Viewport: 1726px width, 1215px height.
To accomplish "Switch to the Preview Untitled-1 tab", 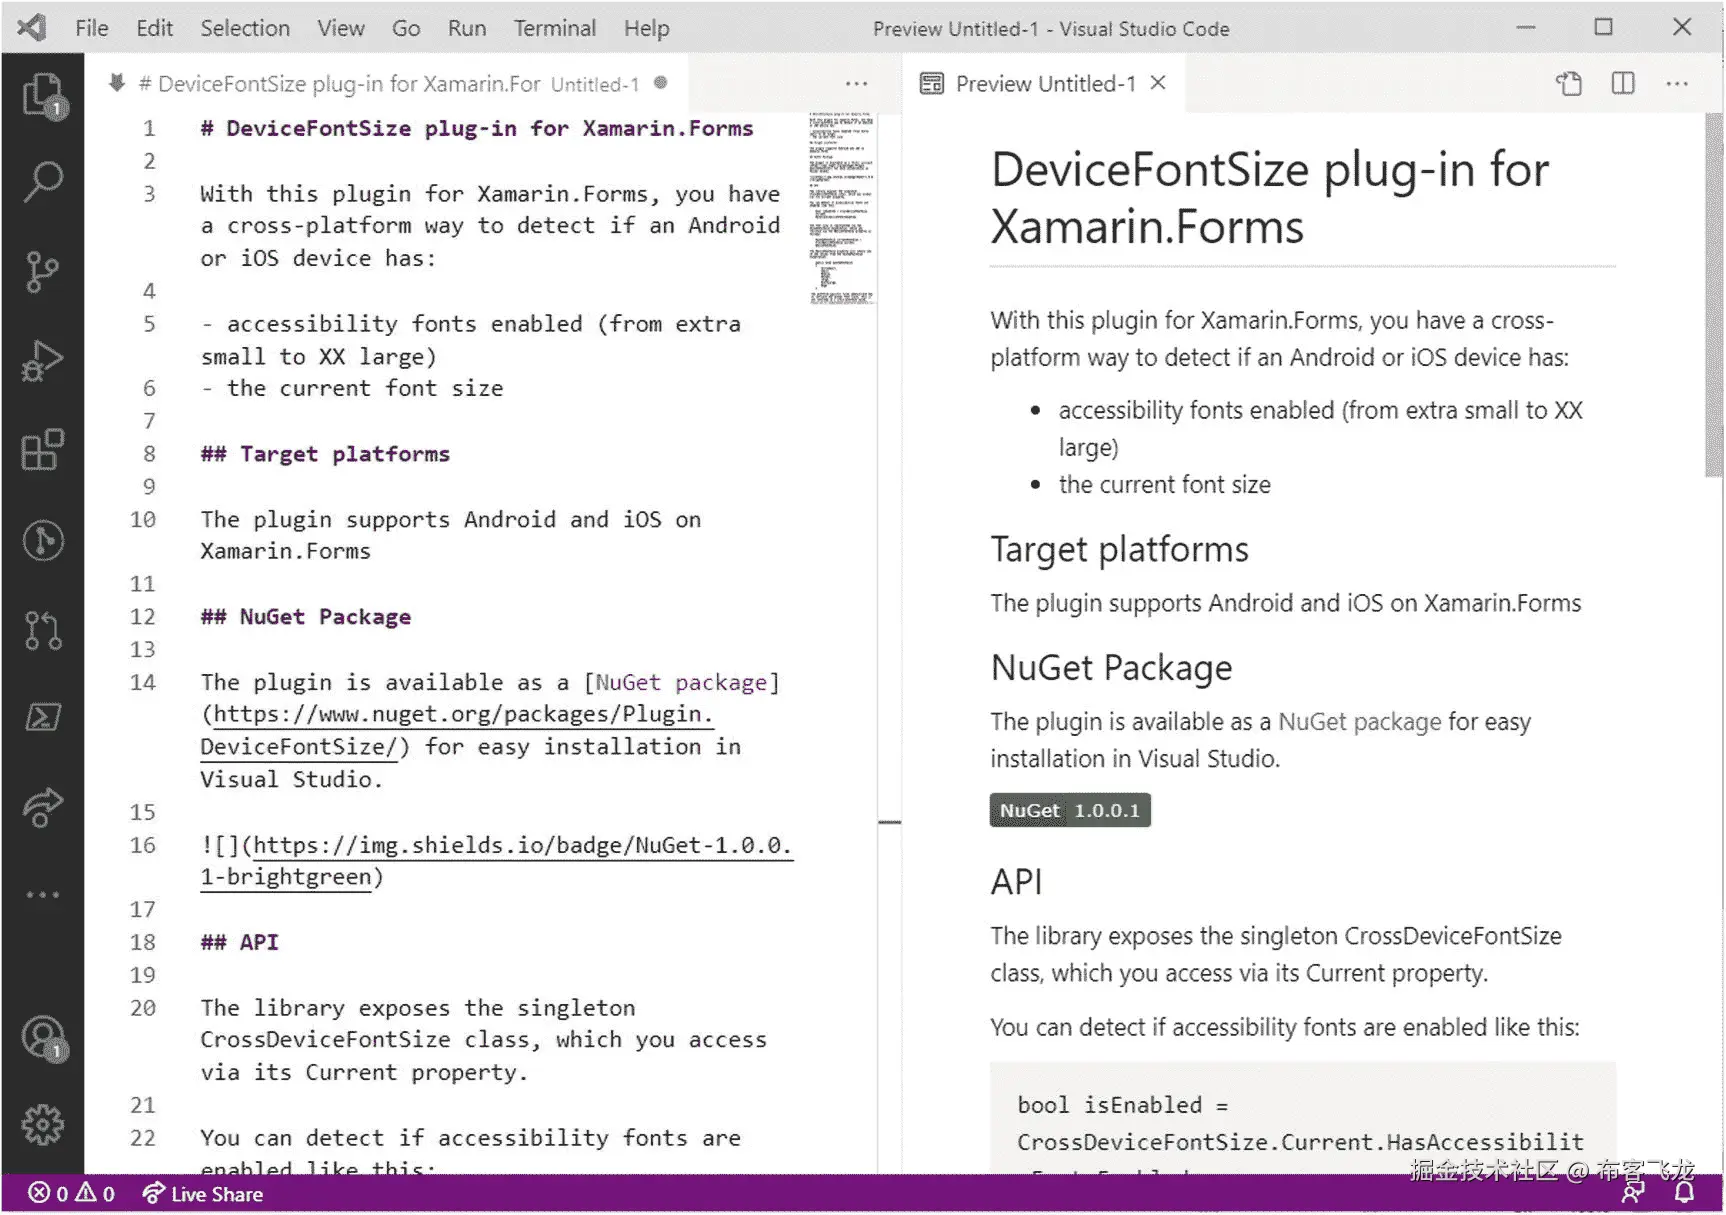I will click(1045, 84).
